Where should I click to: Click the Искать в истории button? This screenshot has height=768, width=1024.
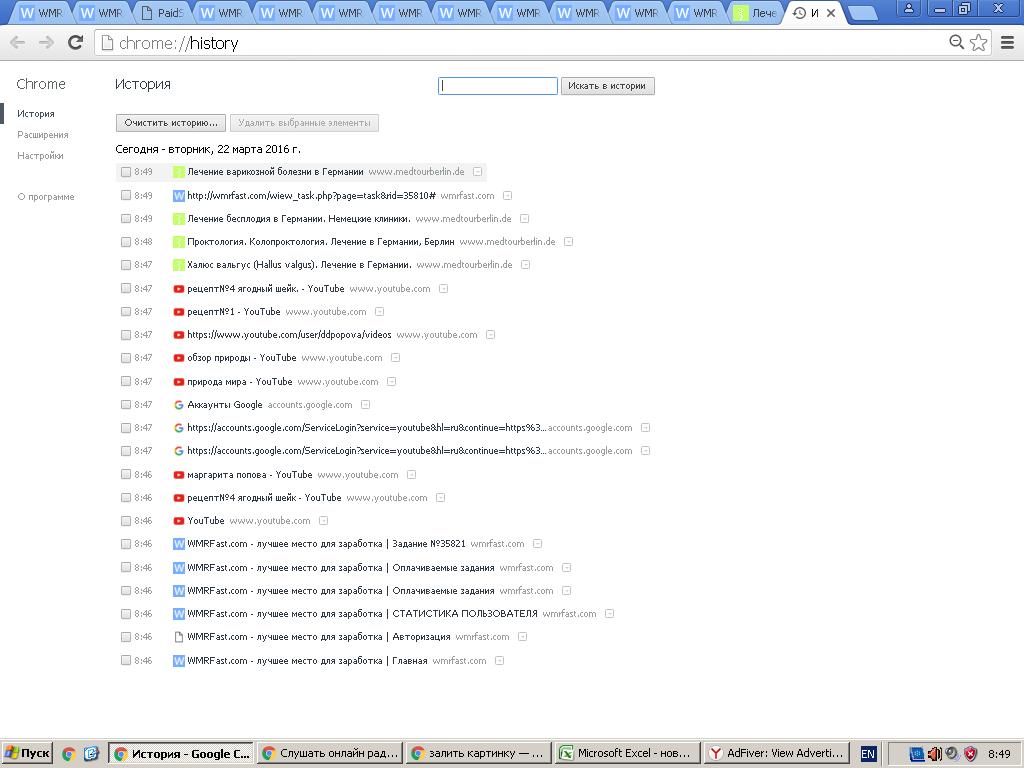point(607,86)
